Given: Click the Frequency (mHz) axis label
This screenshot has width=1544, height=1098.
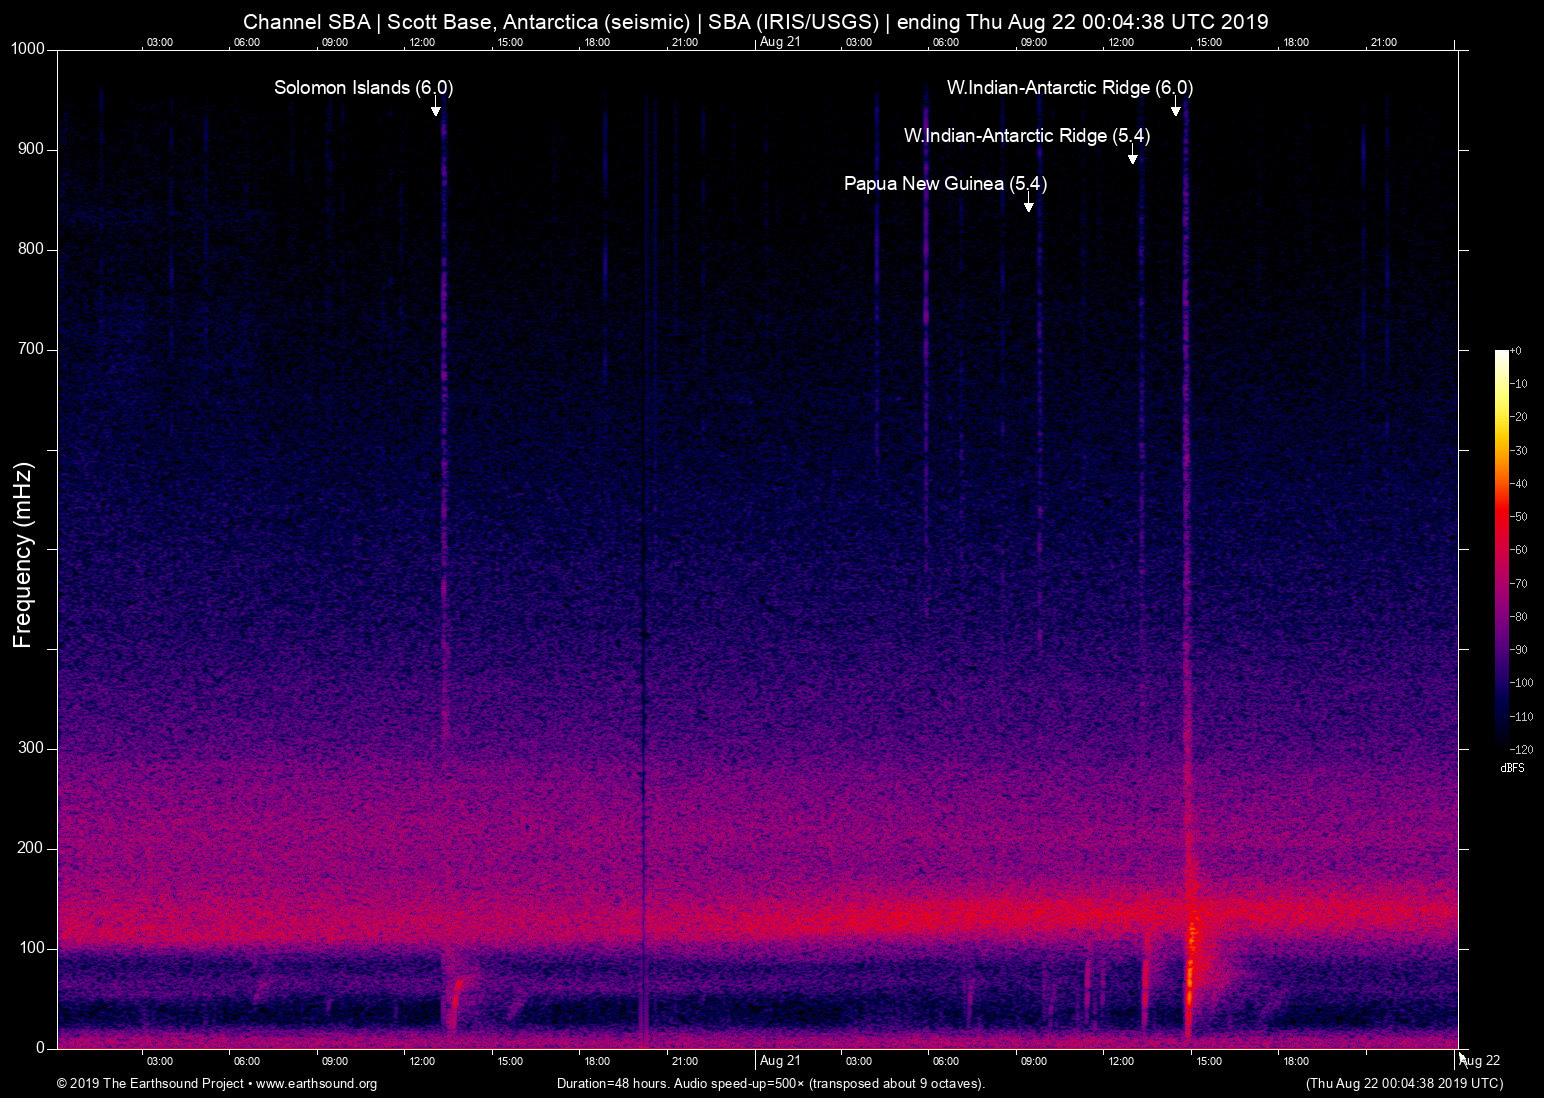Looking at the screenshot, I should click(x=23, y=555).
